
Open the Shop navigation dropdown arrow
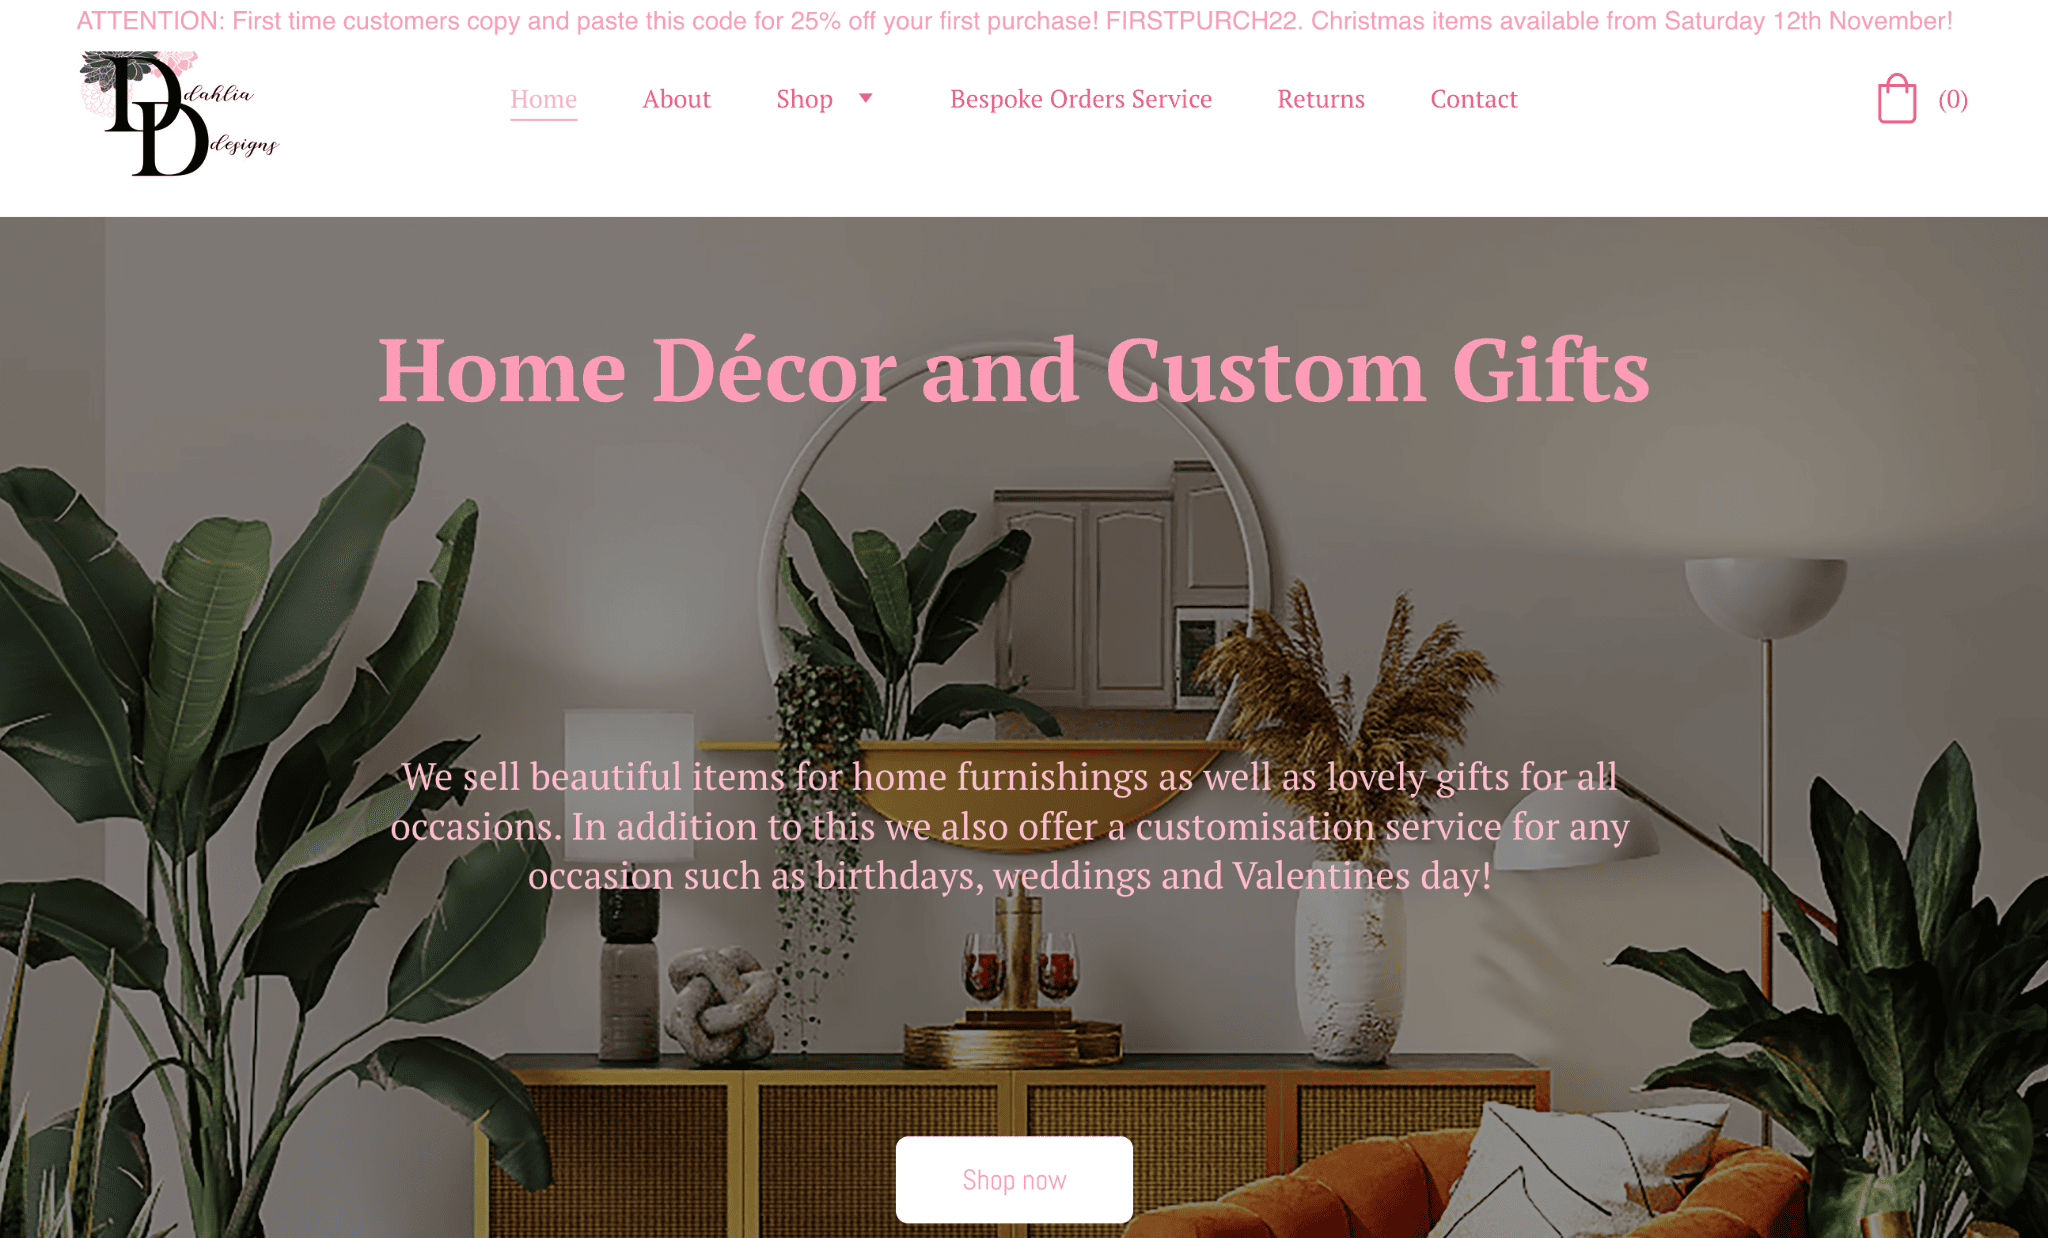866,97
